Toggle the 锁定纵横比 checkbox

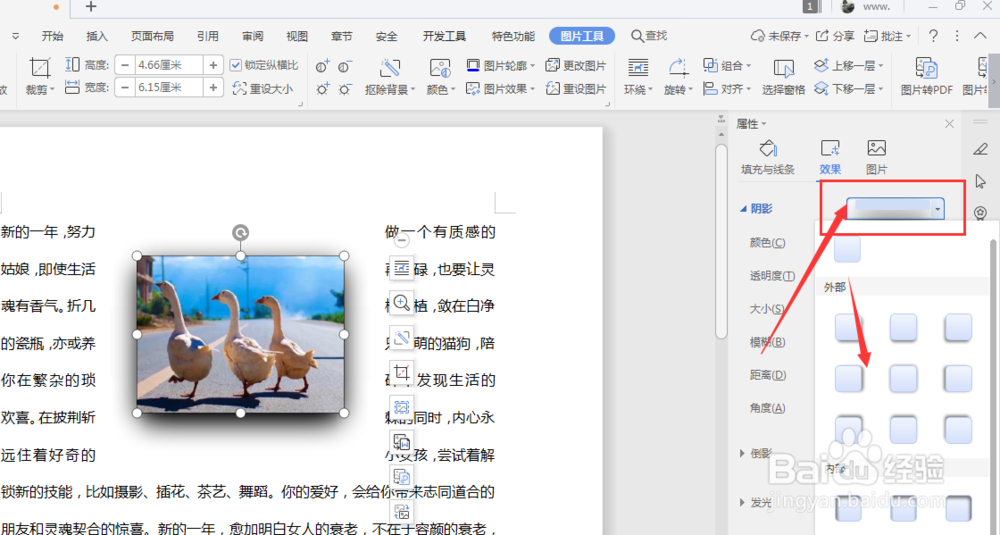tap(235, 65)
